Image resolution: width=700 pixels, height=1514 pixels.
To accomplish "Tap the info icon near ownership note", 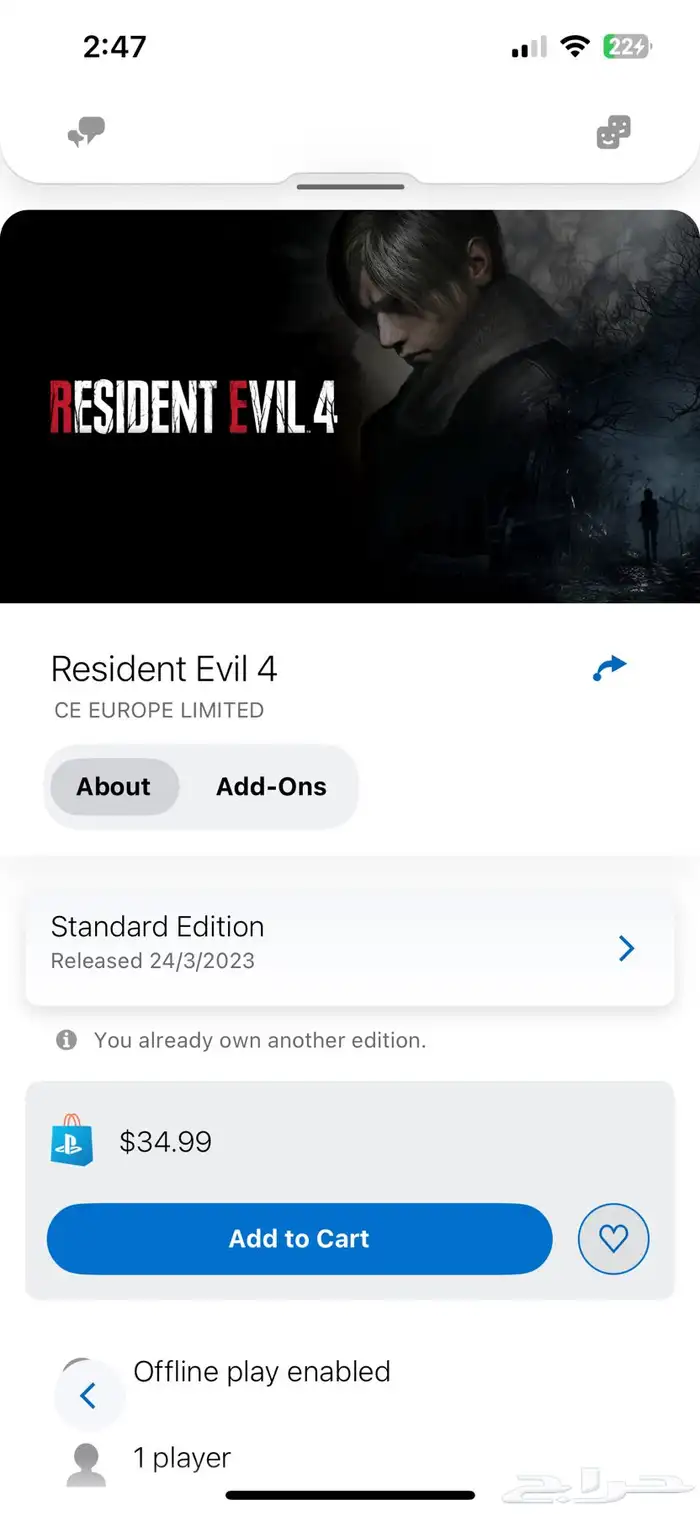I will (x=66, y=1040).
